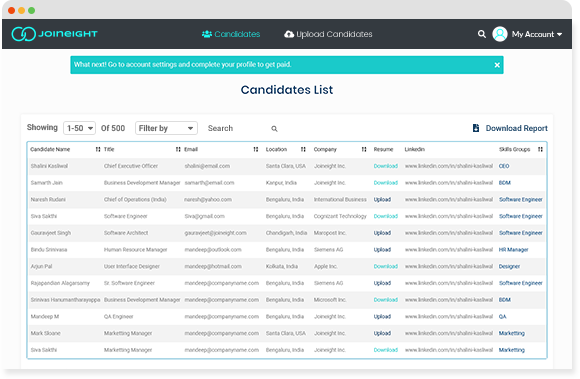The height and width of the screenshot is (379, 580).
Task: Open Naresh Rudani's Software Engineer skills group
Action: tap(520, 200)
